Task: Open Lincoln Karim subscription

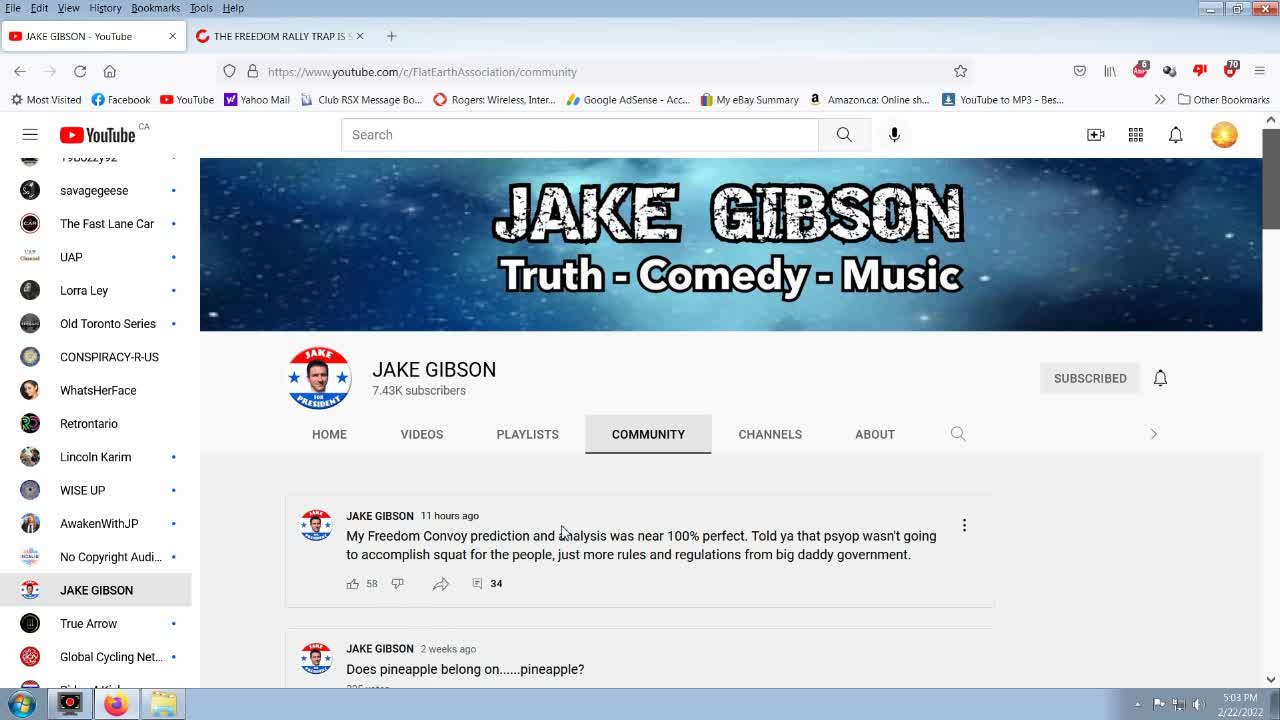Action: point(96,457)
